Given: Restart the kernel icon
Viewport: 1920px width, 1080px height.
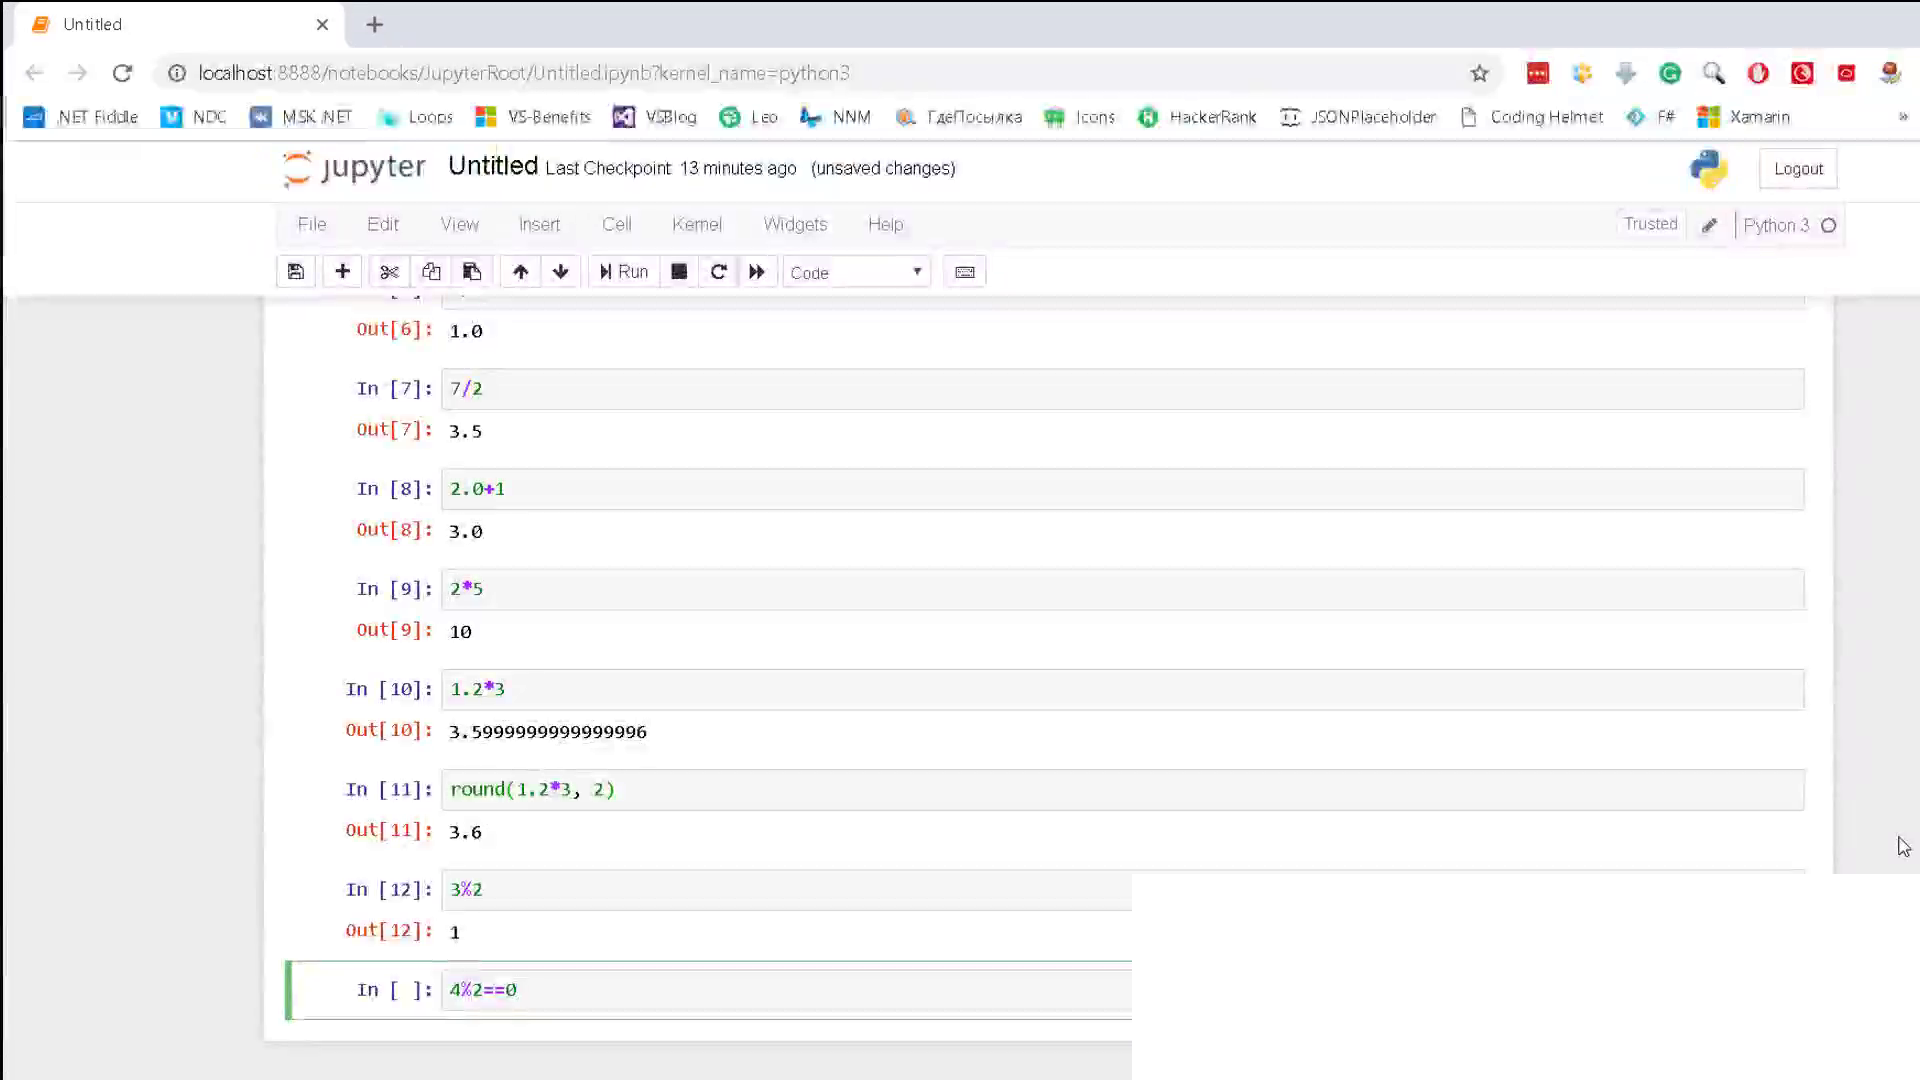Looking at the screenshot, I should [718, 272].
